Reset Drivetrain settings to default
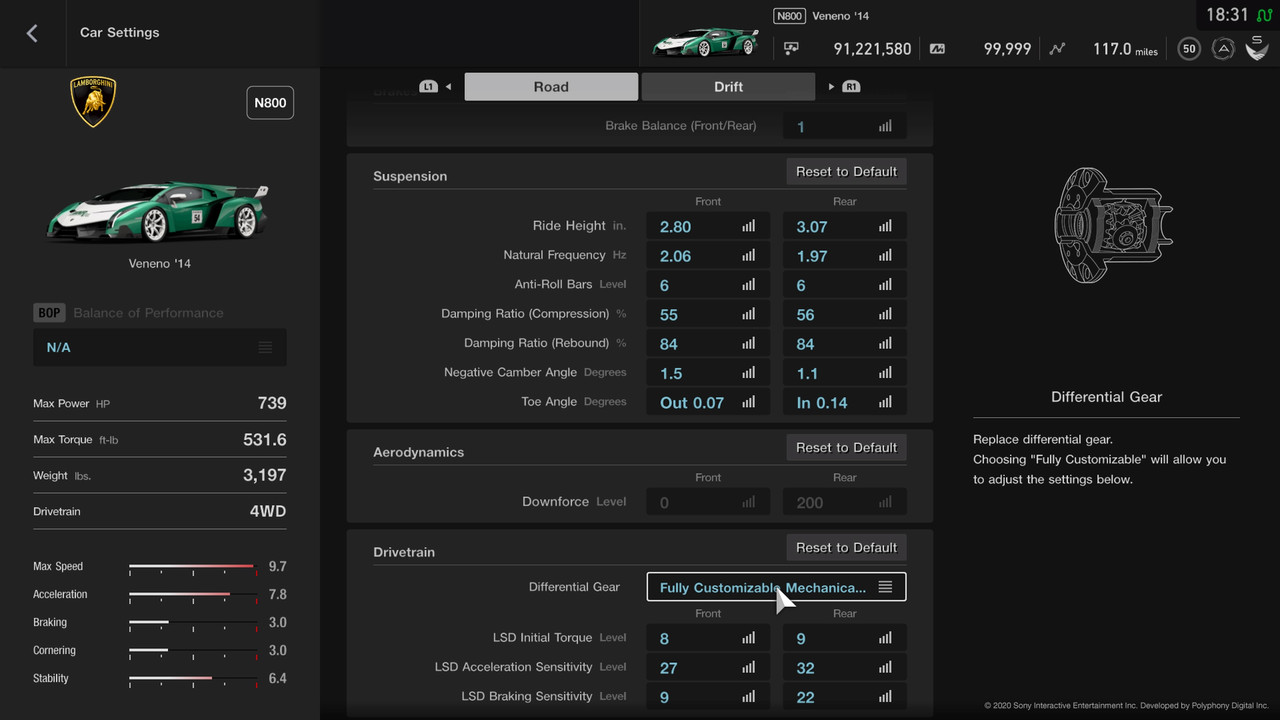 (846, 548)
